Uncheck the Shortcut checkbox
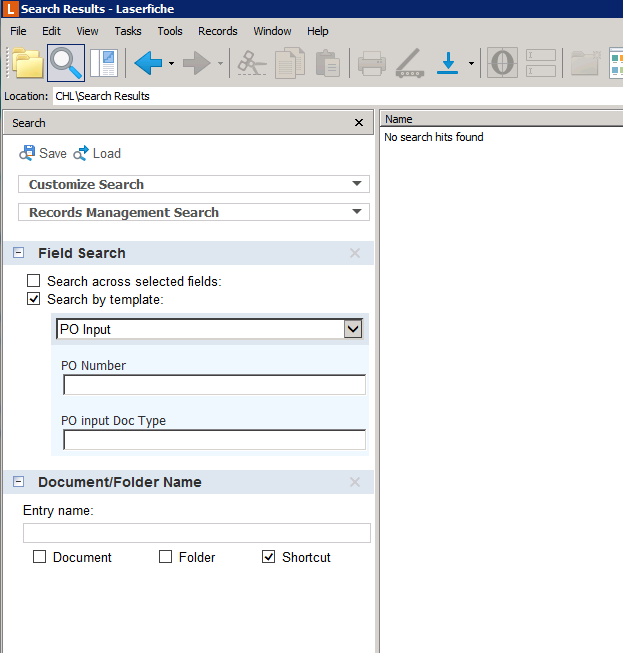This screenshot has height=653, width=623. (269, 557)
